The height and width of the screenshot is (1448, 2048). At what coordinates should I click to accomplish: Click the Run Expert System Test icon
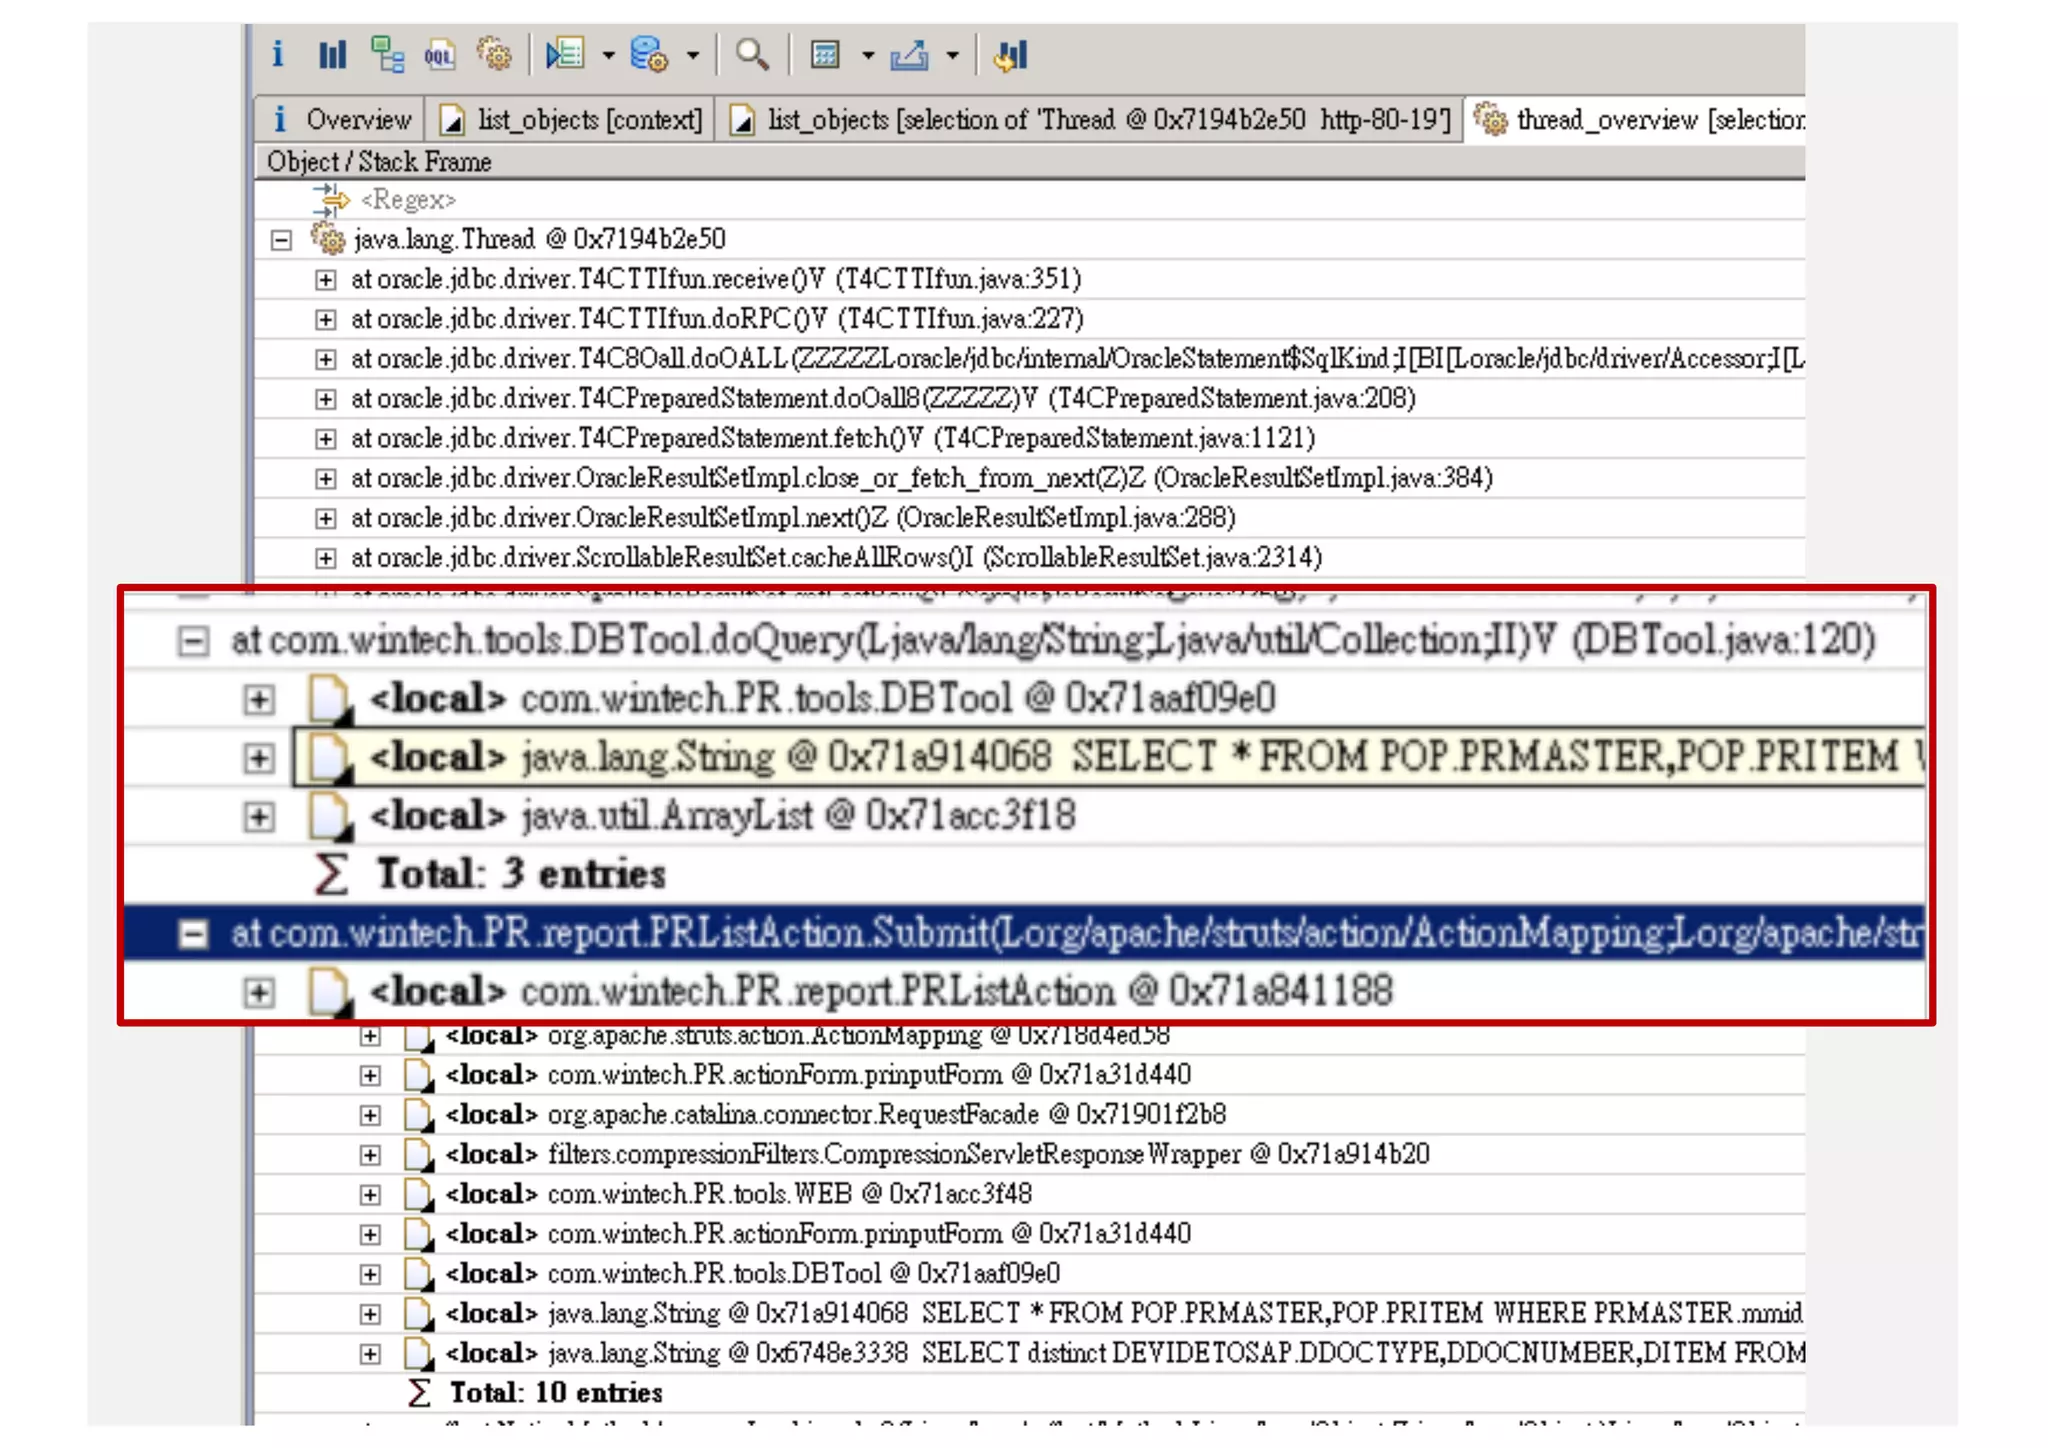point(565,55)
